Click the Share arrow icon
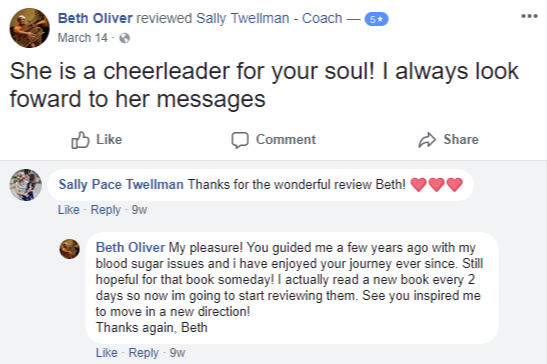 click(427, 140)
